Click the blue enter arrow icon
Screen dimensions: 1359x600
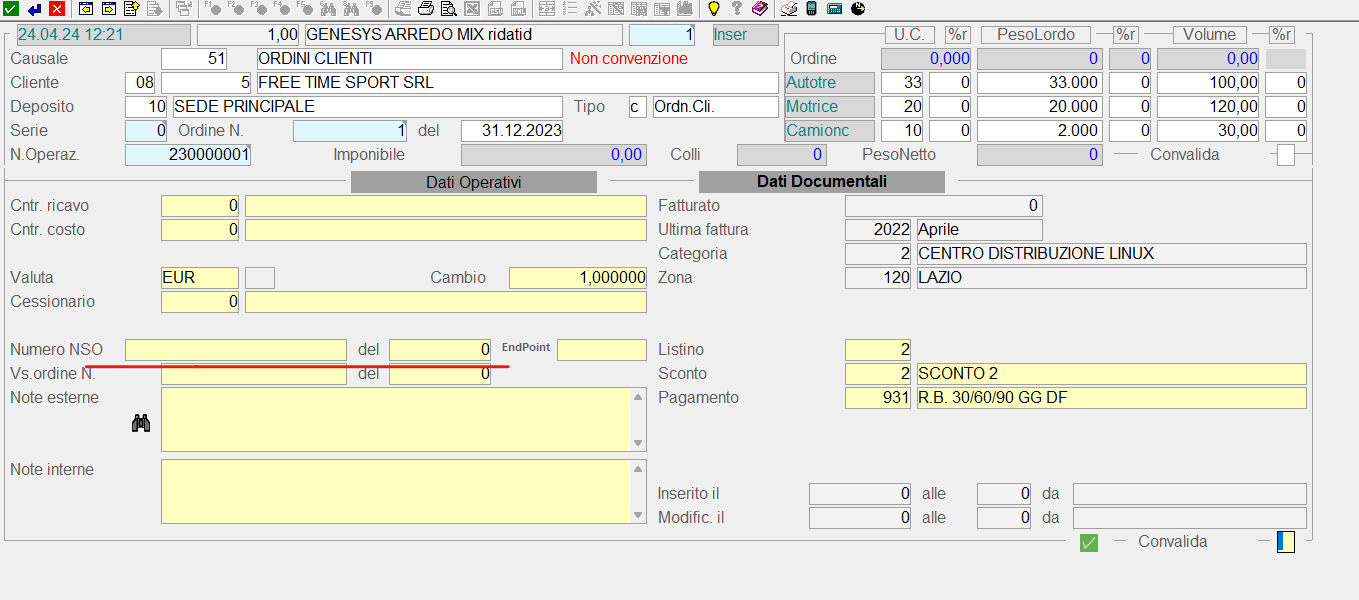pyautogui.click(x=34, y=9)
